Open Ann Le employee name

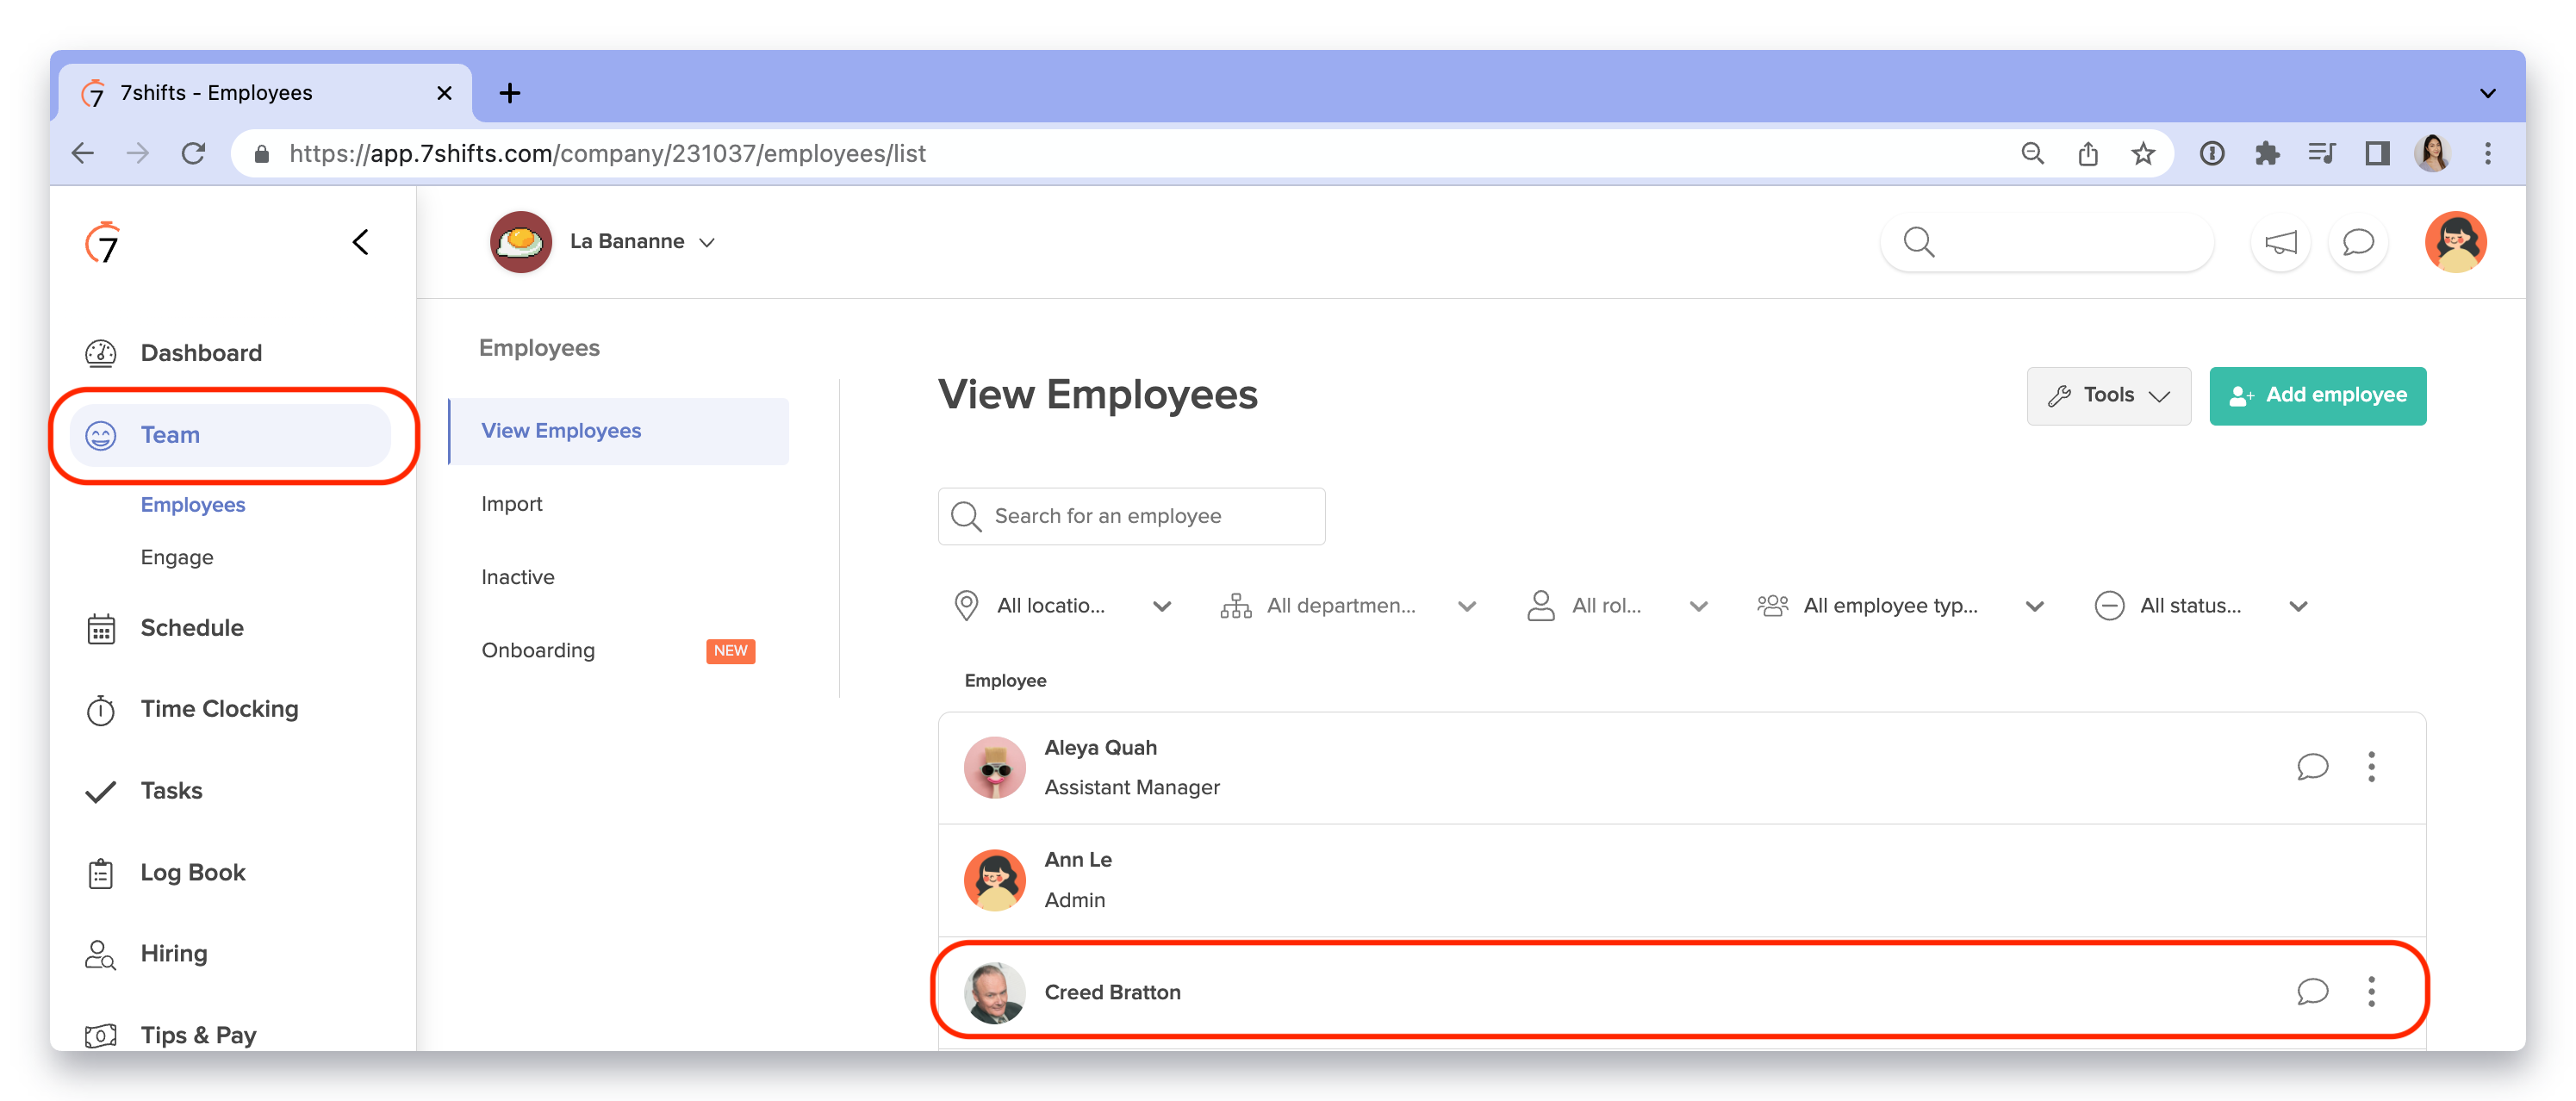click(x=1078, y=860)
